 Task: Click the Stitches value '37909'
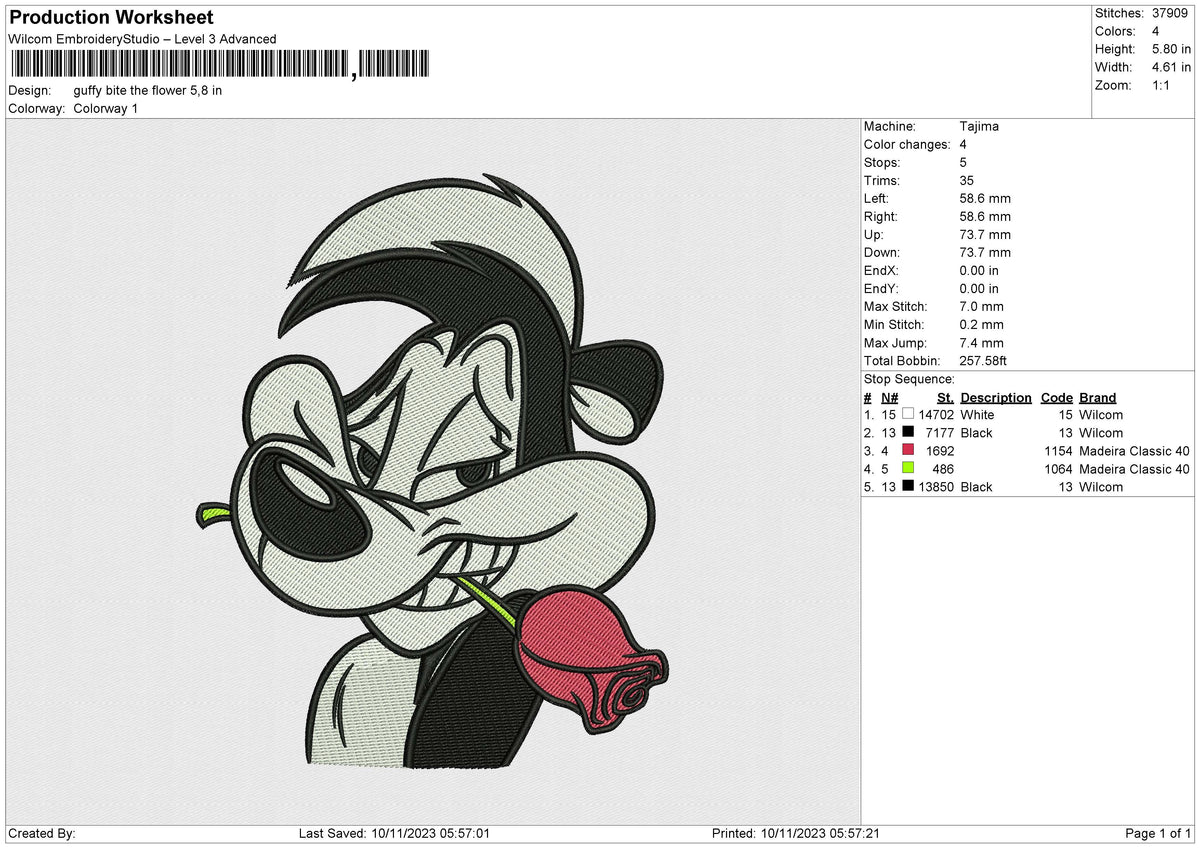[1169, 13]
